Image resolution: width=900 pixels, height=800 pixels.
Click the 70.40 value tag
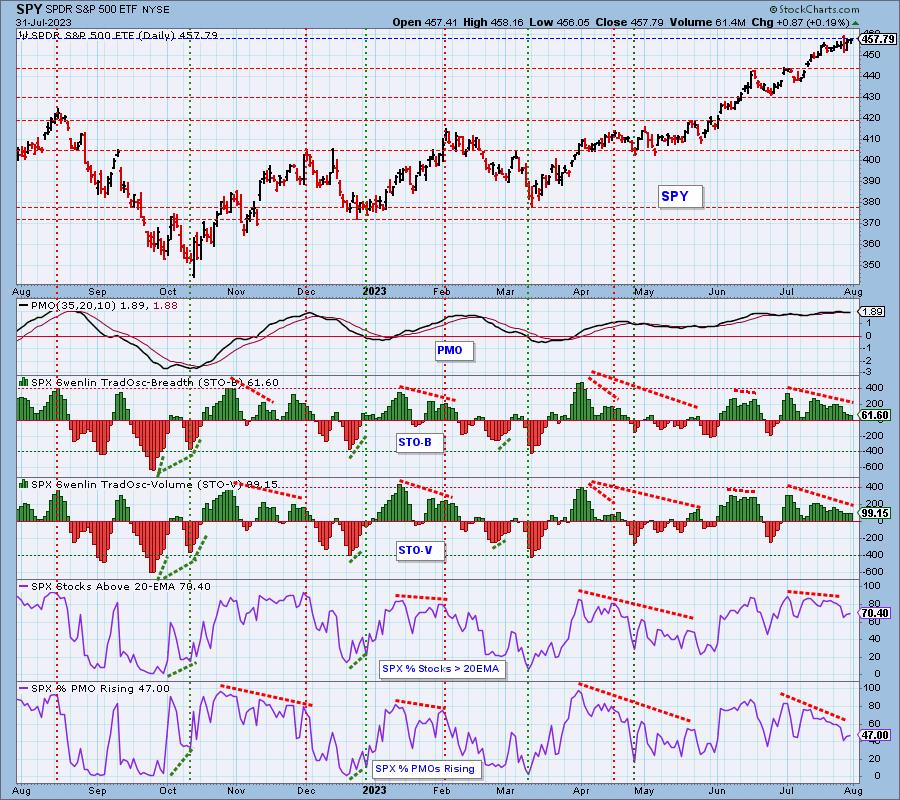[875, 613]
